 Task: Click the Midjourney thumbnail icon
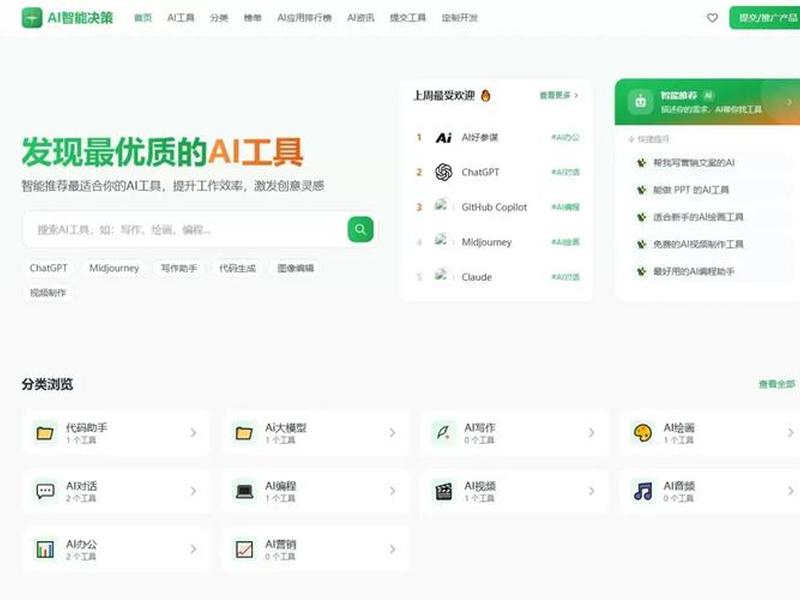point(441,240)
